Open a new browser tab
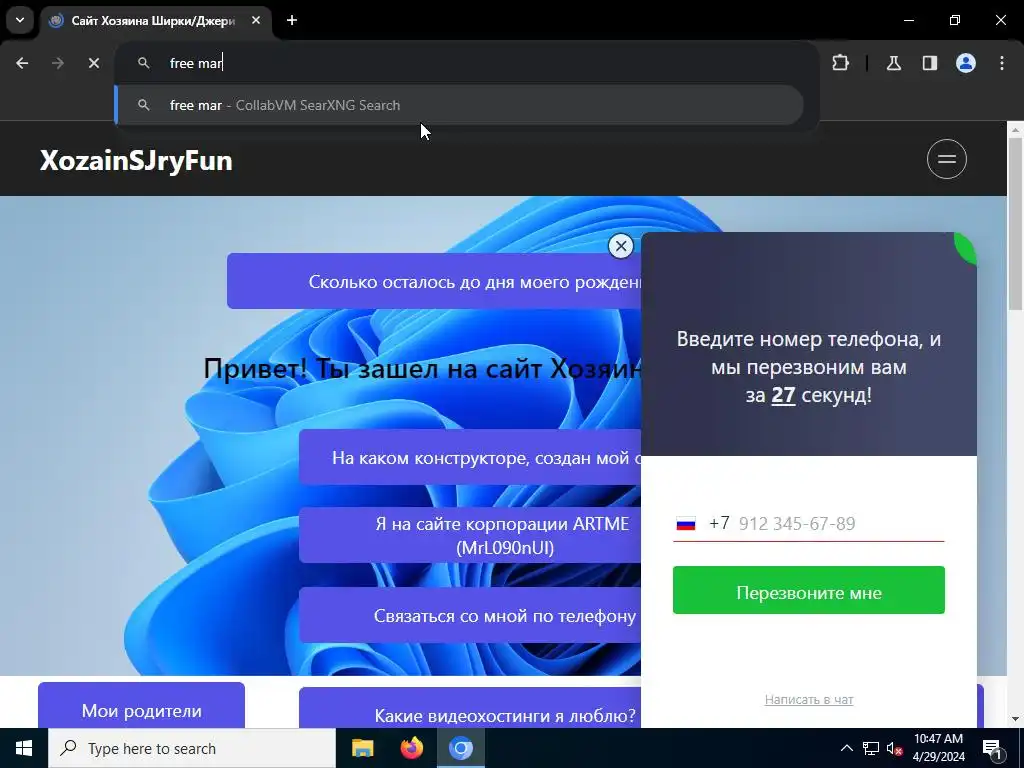1024x768 pixels. pos(292,20)
